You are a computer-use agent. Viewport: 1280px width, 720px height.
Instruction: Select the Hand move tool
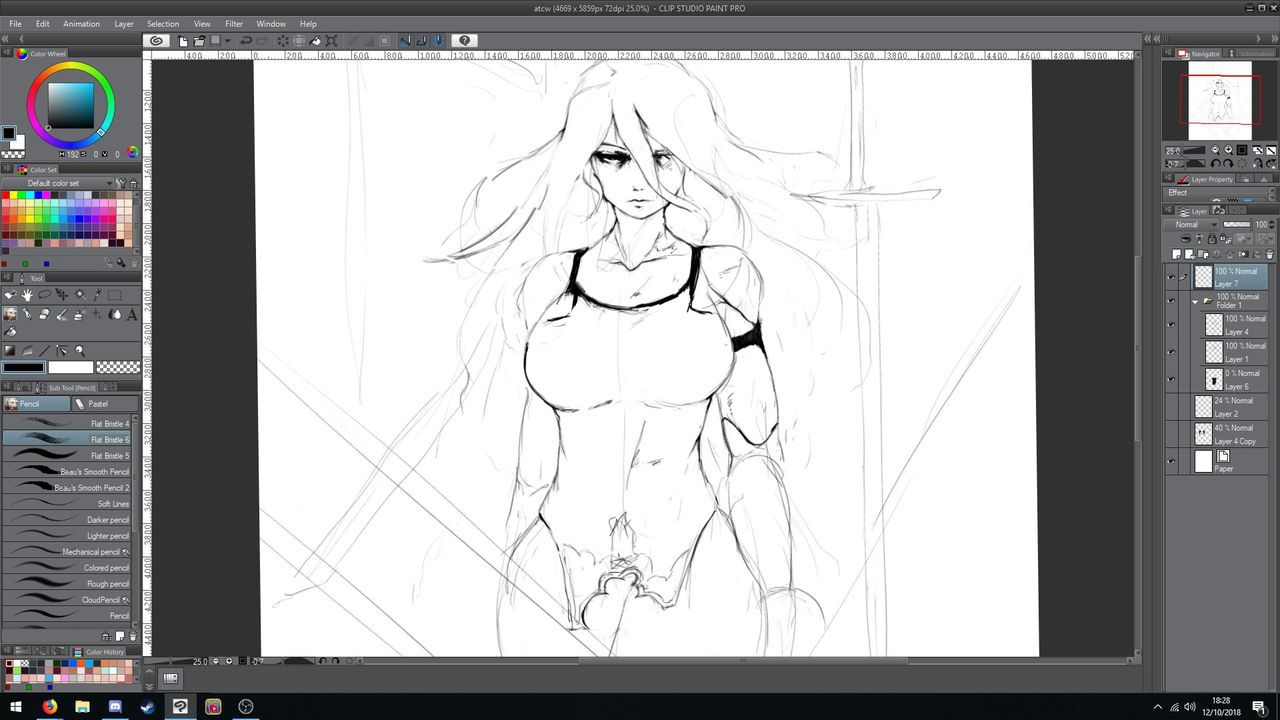27,295
